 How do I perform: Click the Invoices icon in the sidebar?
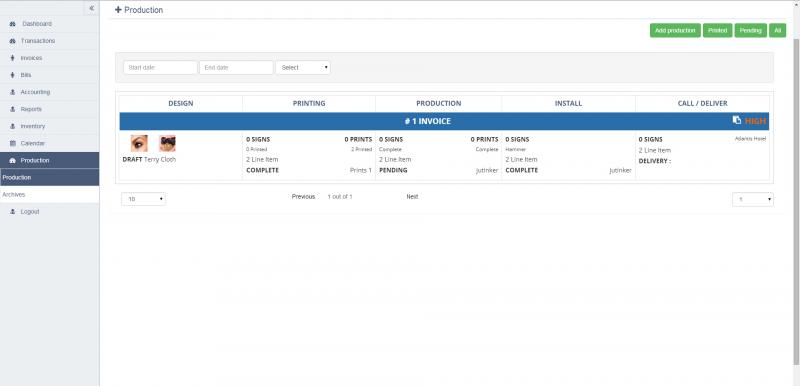coord(13,58)
